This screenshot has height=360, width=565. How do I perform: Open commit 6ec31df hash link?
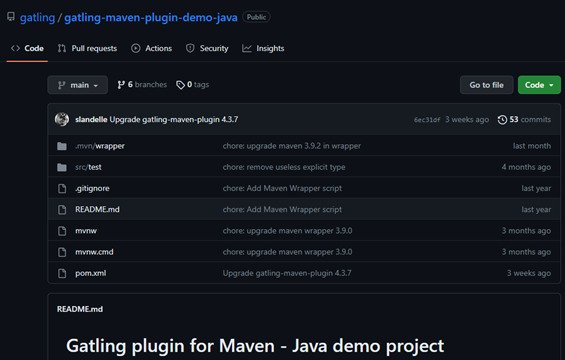tap(427, 120)
